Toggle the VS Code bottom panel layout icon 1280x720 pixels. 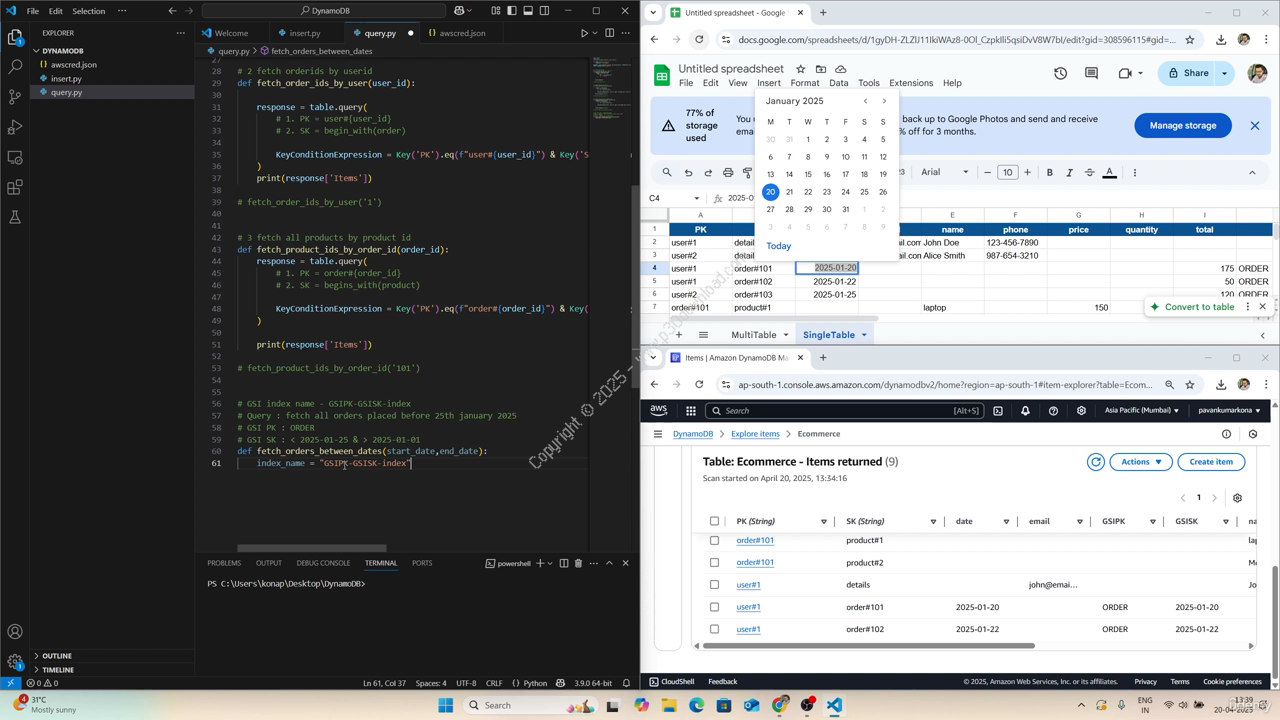(528, 11)
